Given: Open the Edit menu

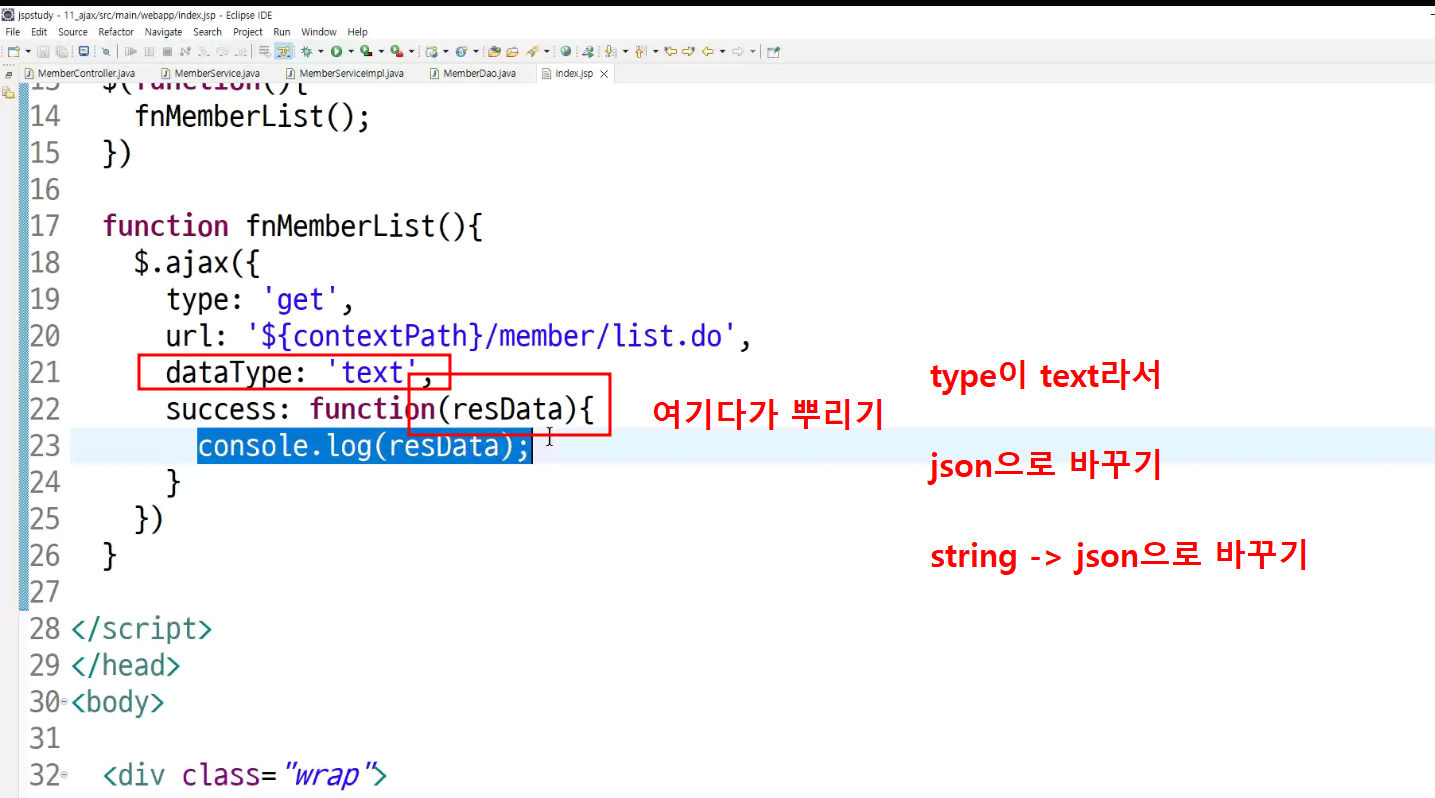Looking at the screenshot, I should coord(39,32).
